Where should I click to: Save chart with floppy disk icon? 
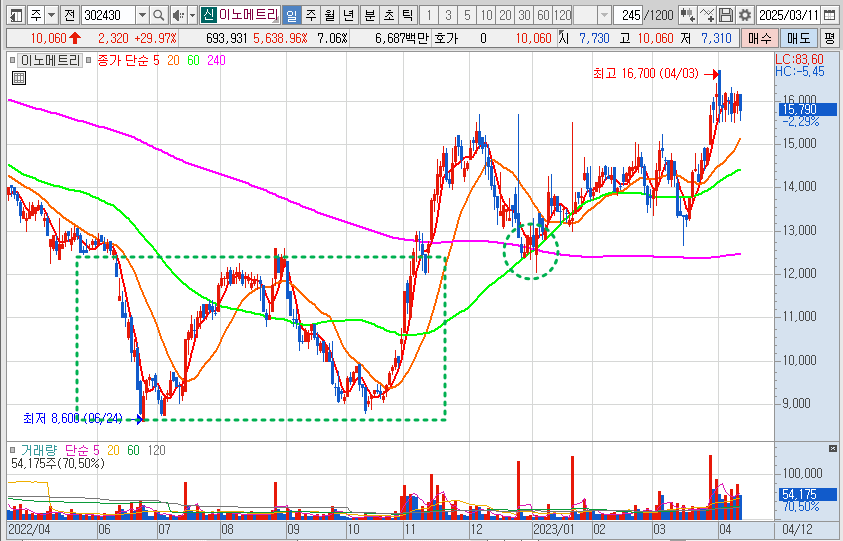(726, 15)
